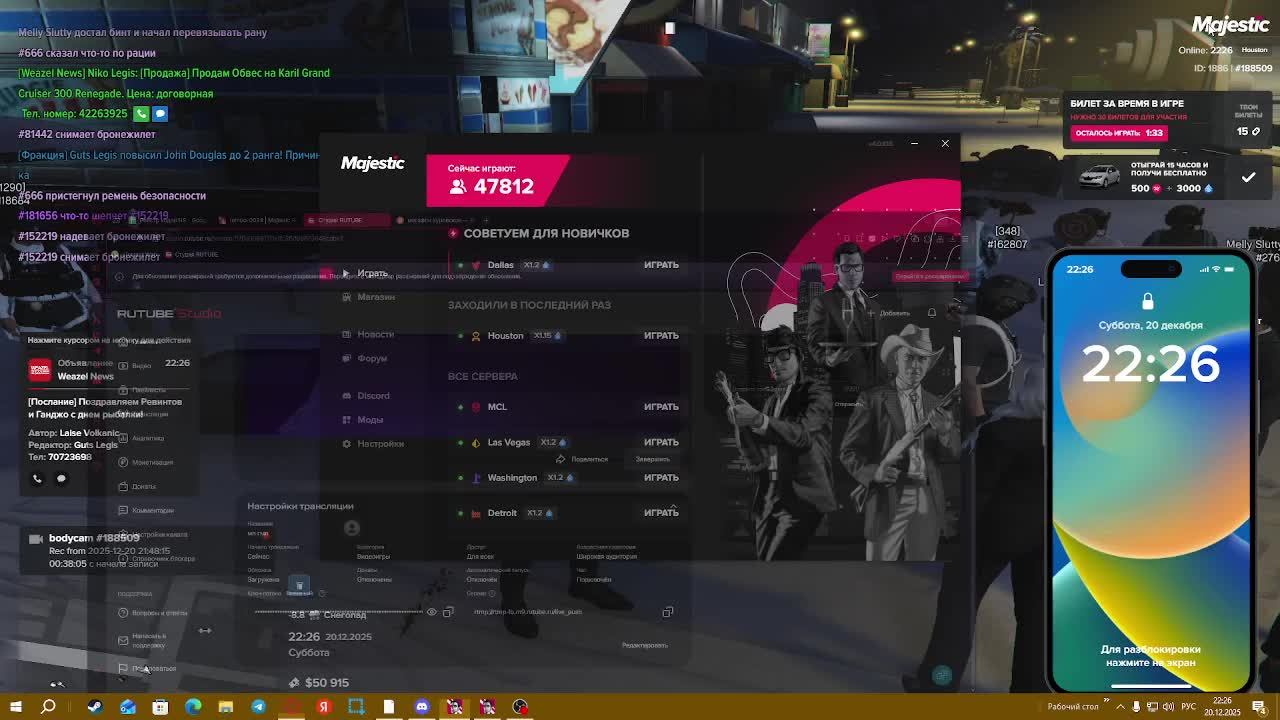This screenshot has height=720, width=1280.
Task: Click the Majestic logo in the launcher
Action: click(373, 163)
